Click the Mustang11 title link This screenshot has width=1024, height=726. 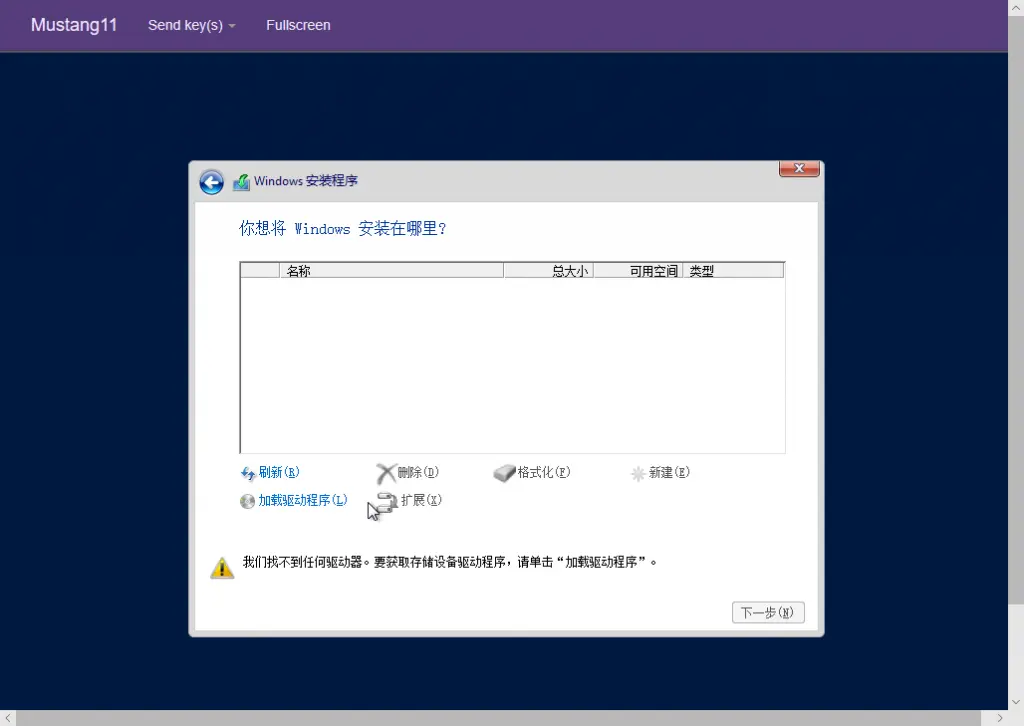(74, 25)
